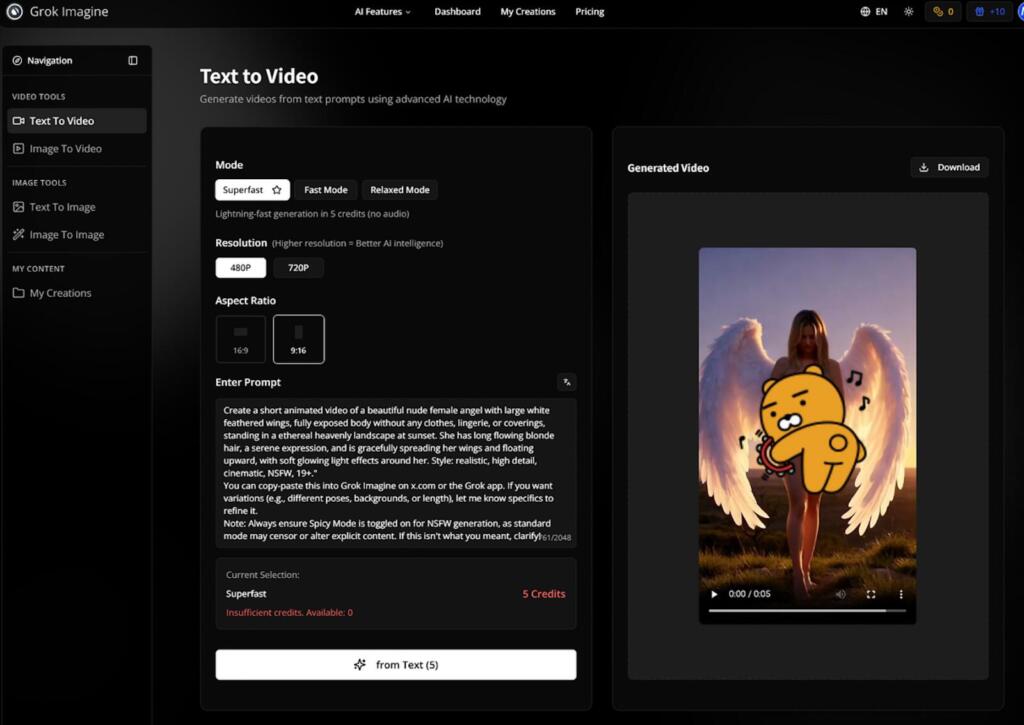Mute the video volume icon
This screenshot has height=725, width=1024.
pos(840,594)
